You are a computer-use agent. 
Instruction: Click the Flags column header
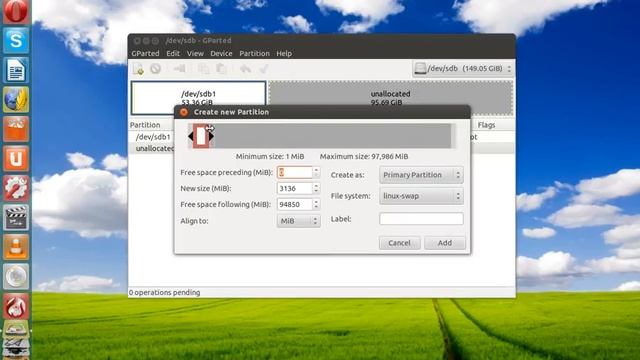coord(487,125)
